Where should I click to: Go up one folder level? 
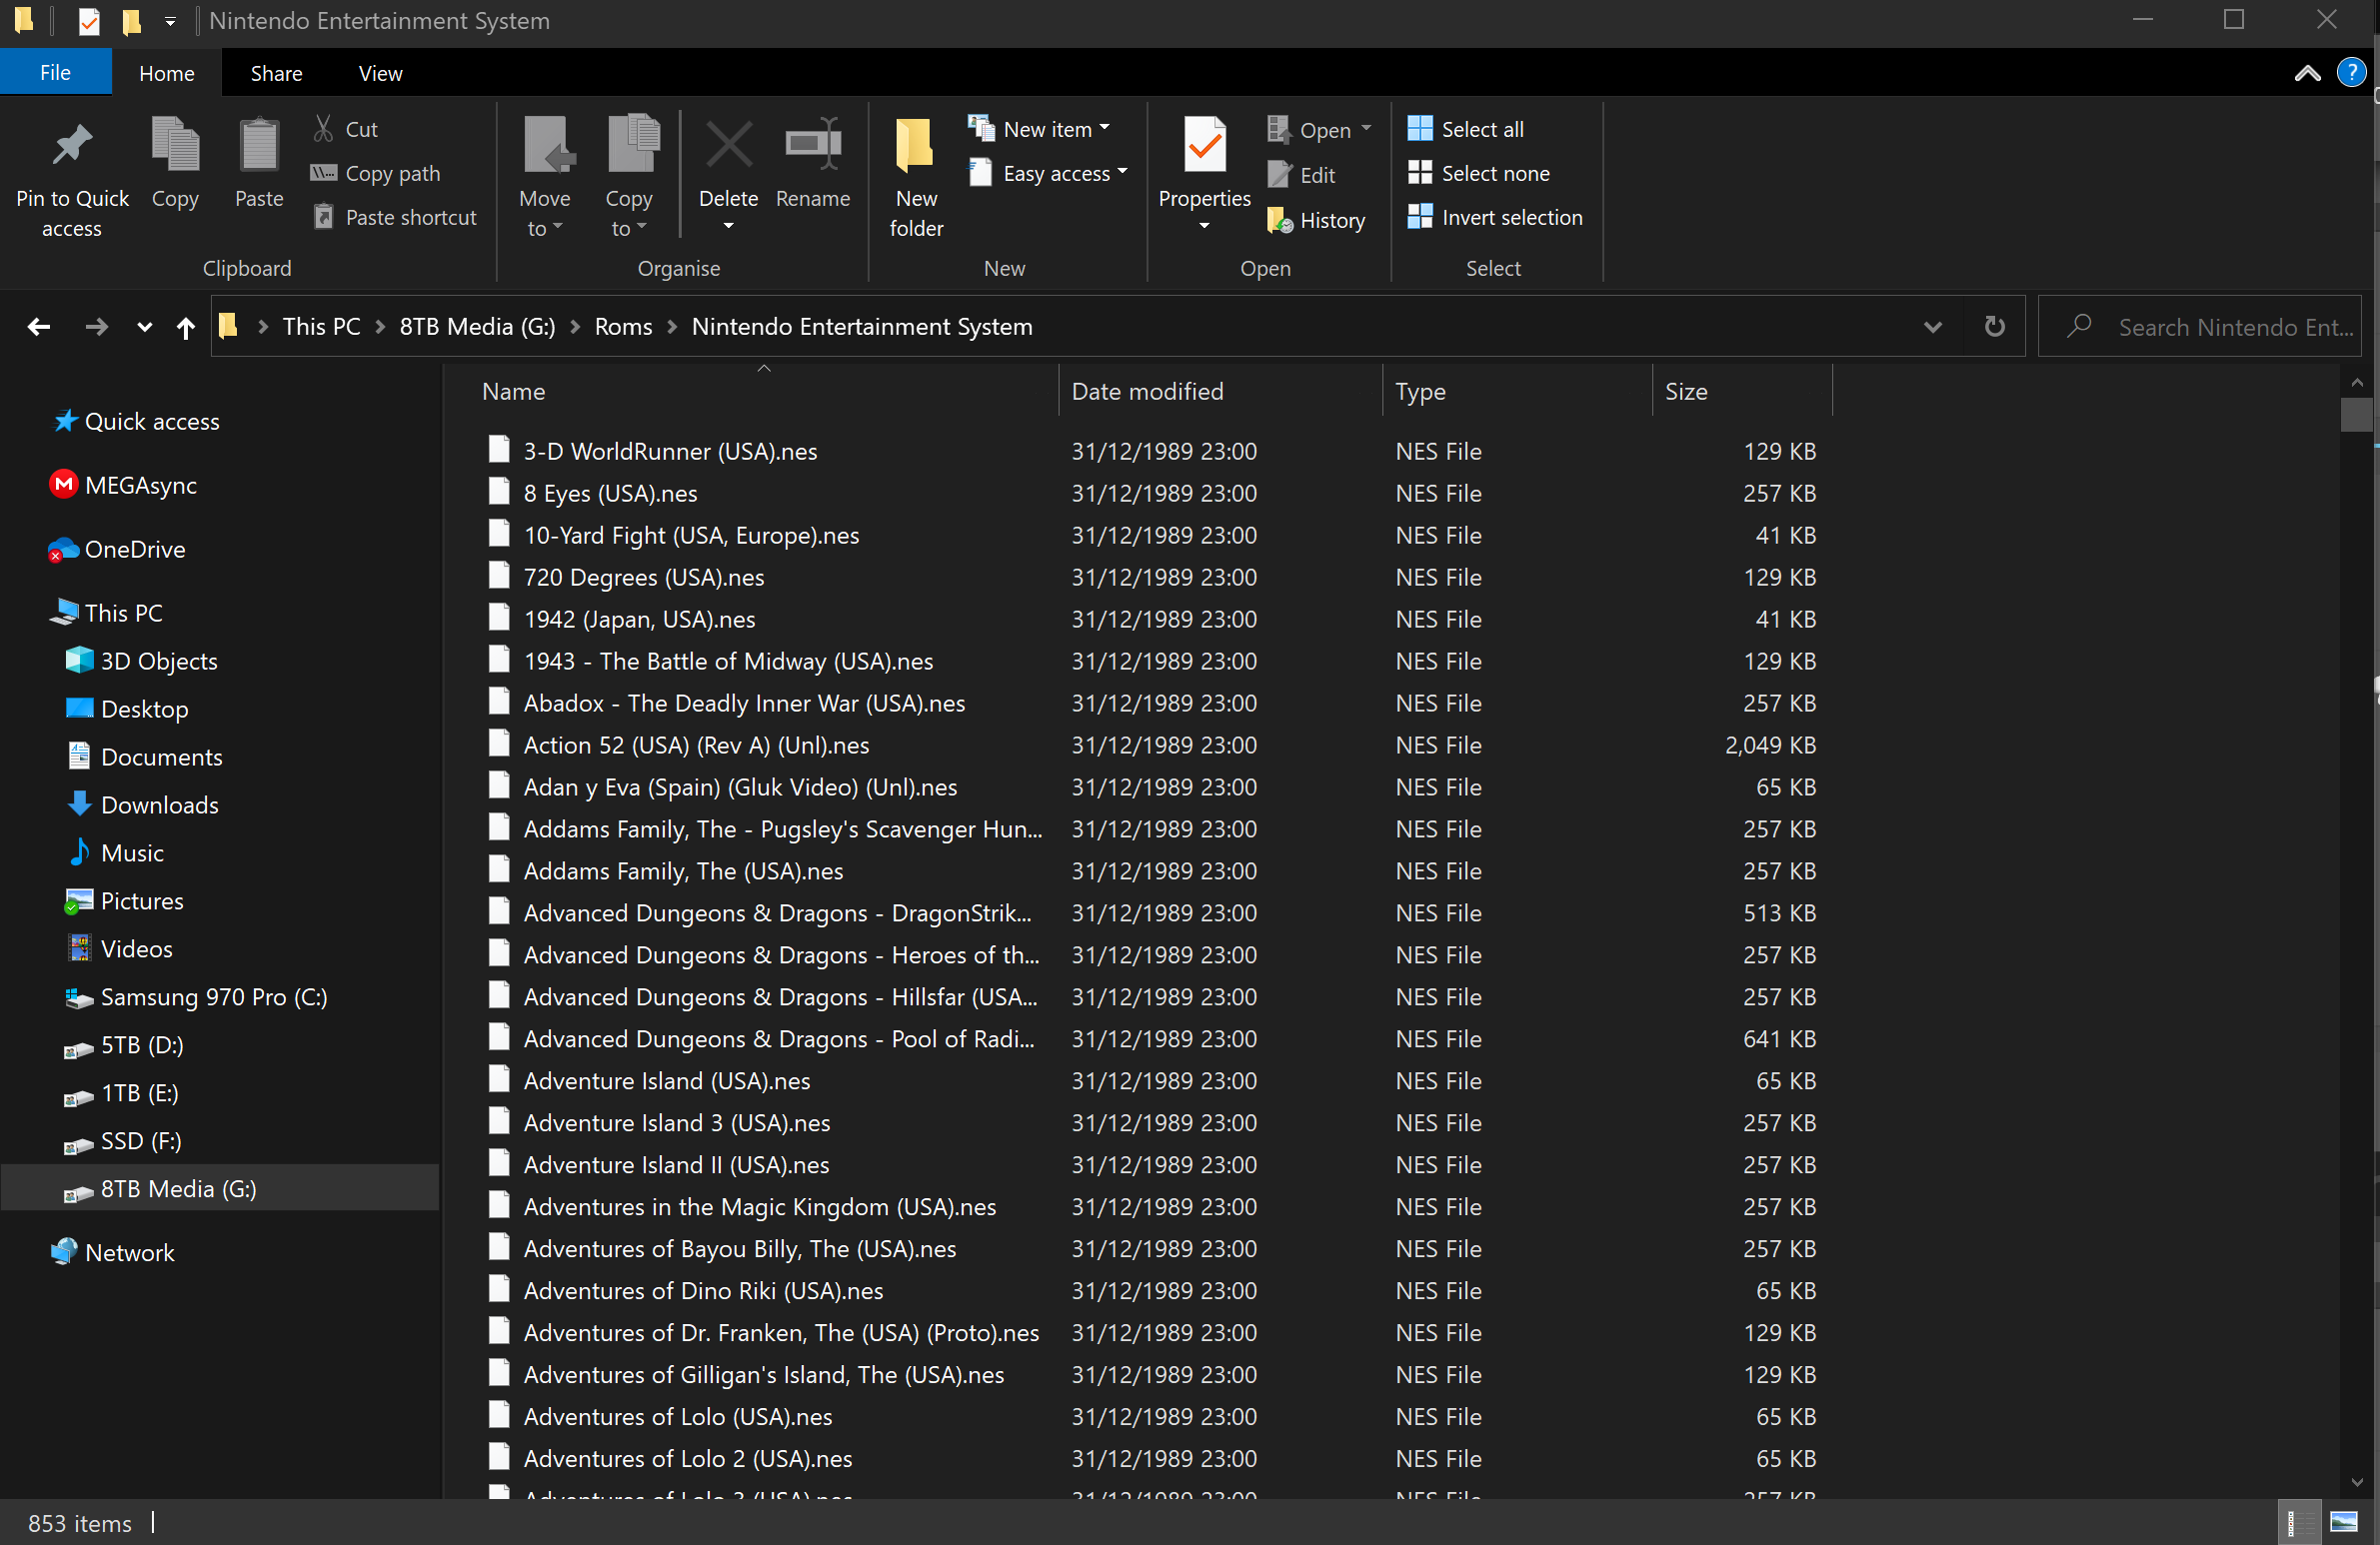pyautogui.click(x=185, y=327)
